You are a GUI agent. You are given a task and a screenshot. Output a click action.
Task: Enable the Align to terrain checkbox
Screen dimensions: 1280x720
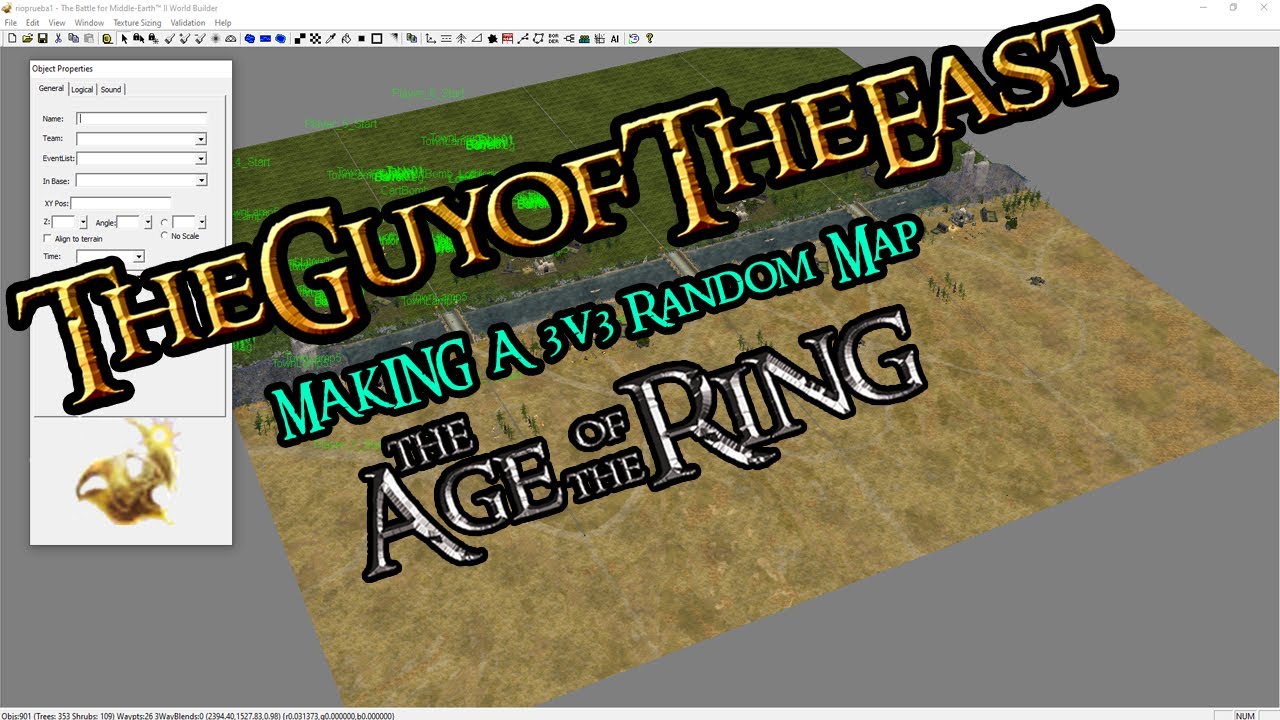[47, 239]
